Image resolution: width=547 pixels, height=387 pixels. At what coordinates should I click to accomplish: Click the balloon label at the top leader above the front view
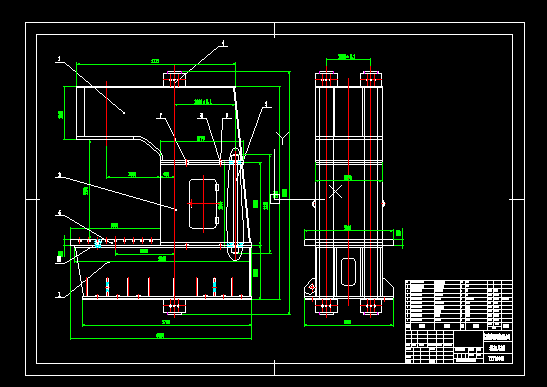(223, 43)
